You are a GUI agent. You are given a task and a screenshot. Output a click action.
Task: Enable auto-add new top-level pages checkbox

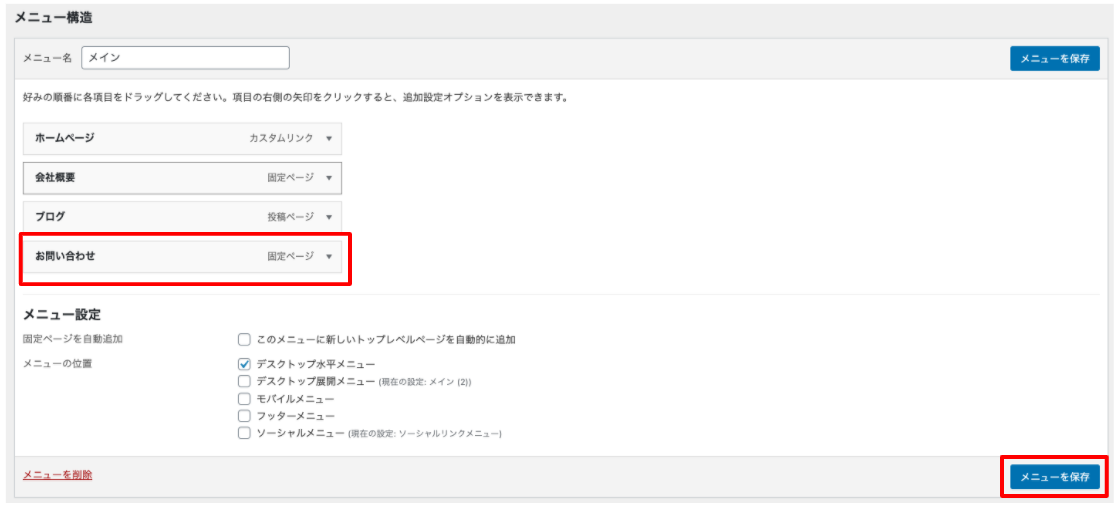coord(244,340)
